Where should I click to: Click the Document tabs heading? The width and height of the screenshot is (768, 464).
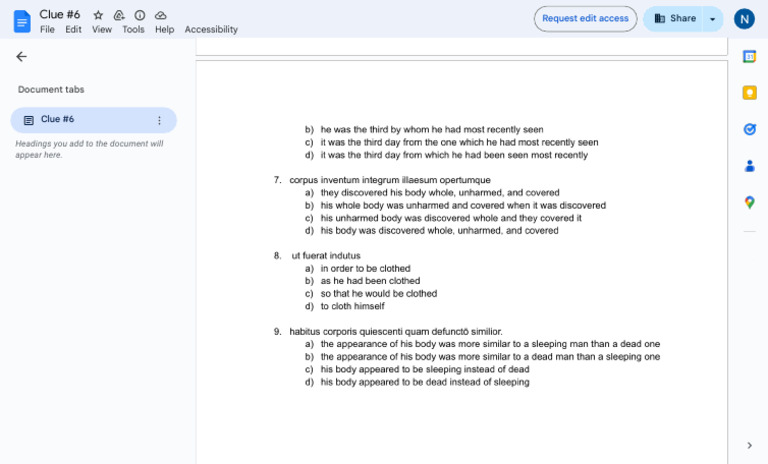pyautogui.click(x=51, y=90)
